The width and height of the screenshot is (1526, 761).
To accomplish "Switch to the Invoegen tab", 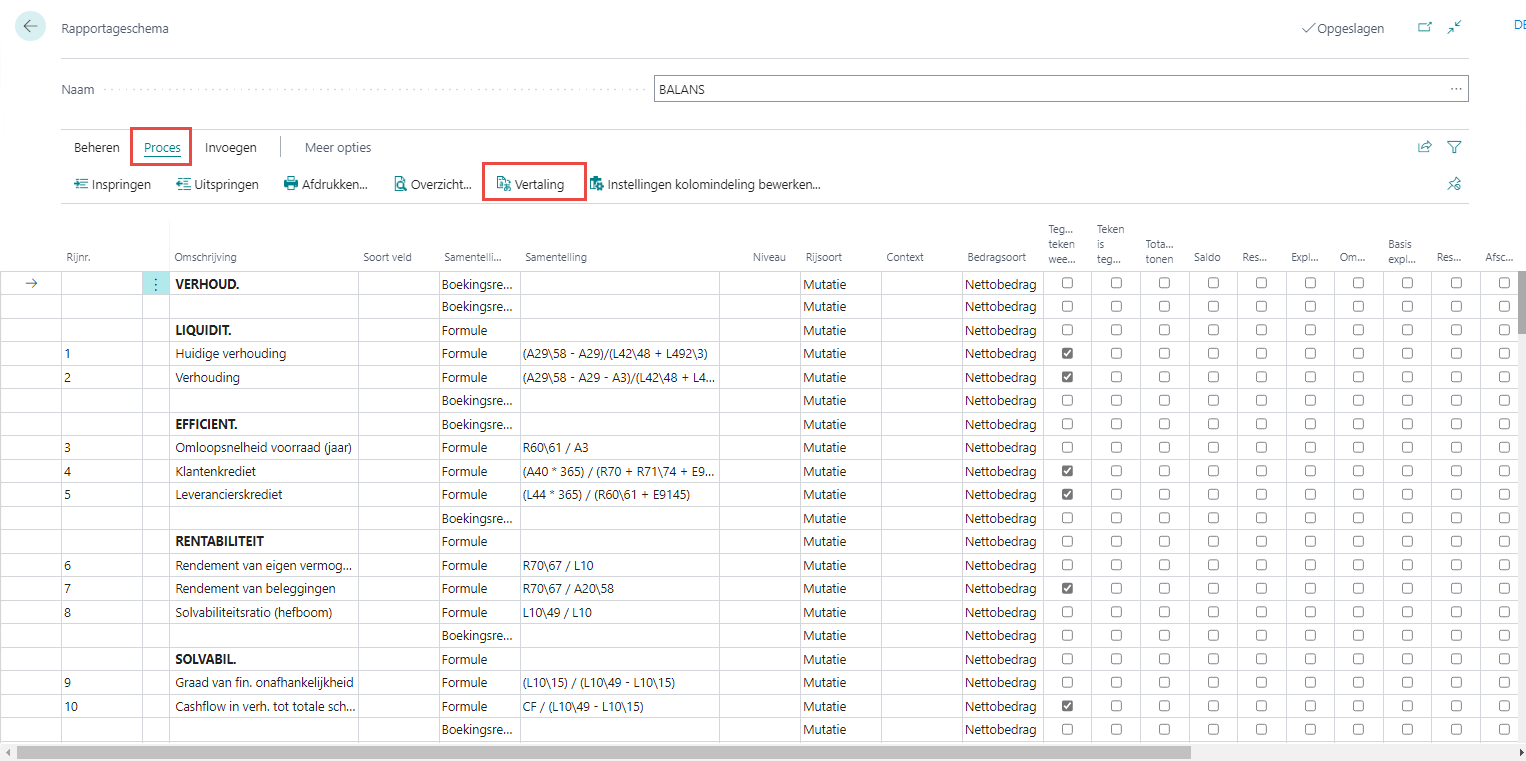I will tap(231, 147).
